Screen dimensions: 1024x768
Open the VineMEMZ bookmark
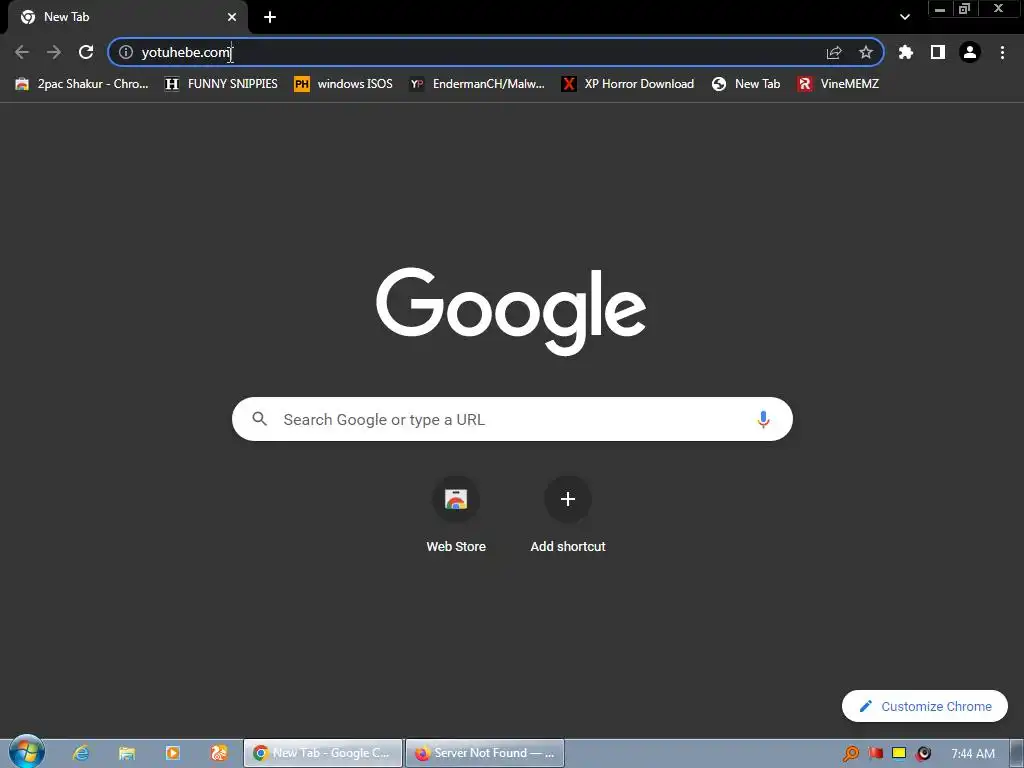pyautogui.click(x=839, y=84)
